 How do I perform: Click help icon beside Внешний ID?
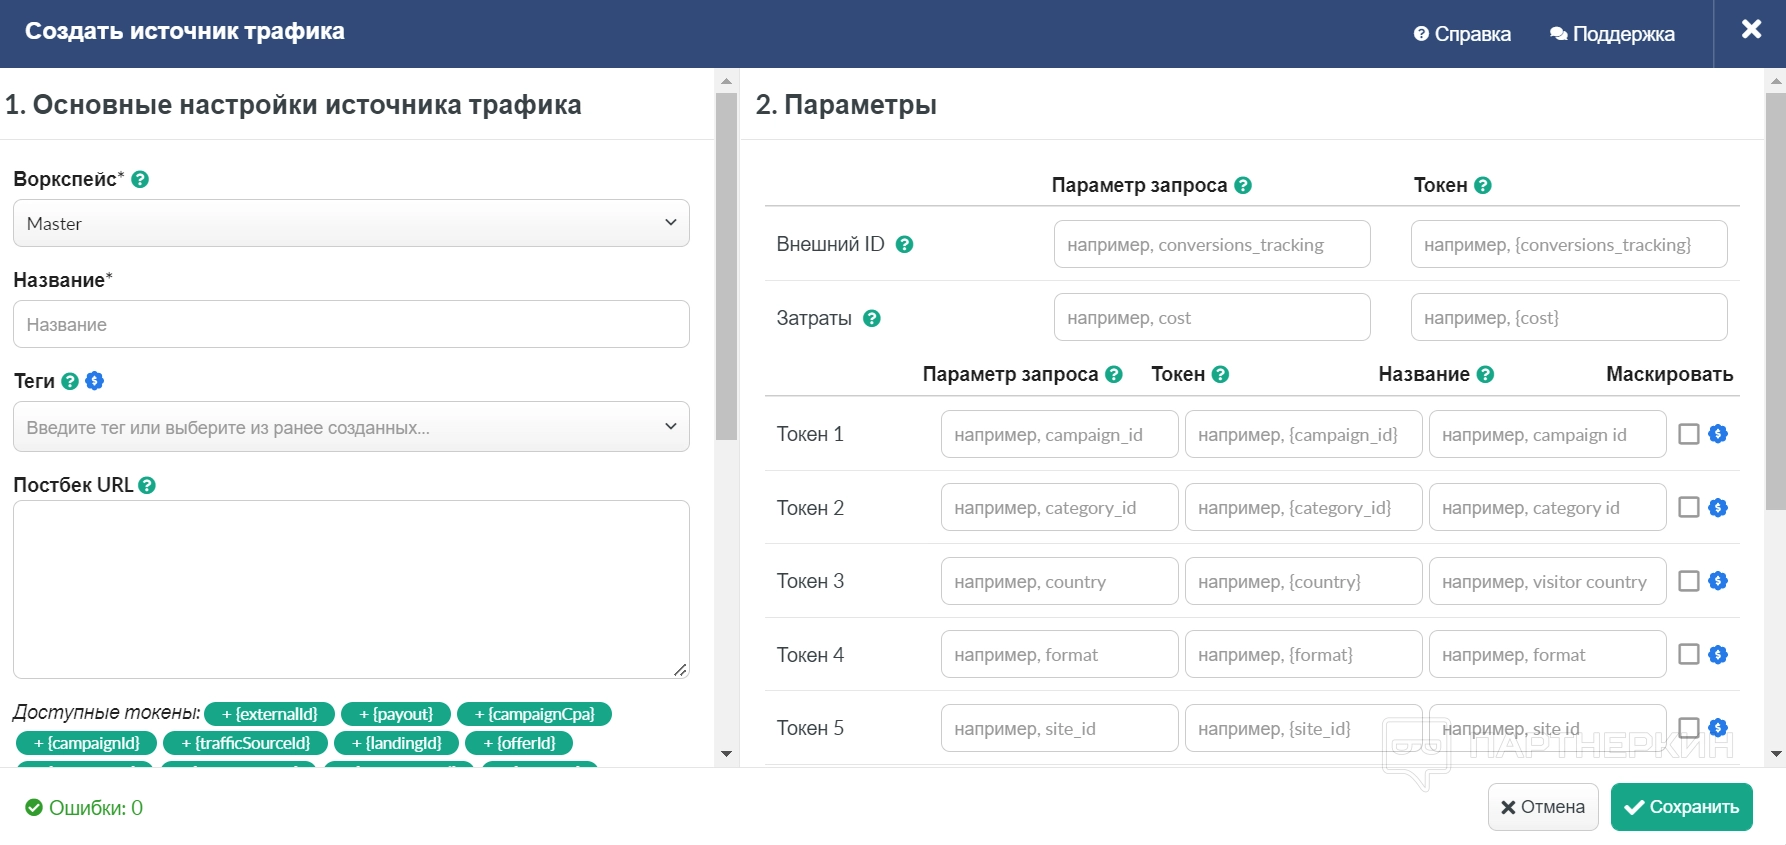coord(904,245)
